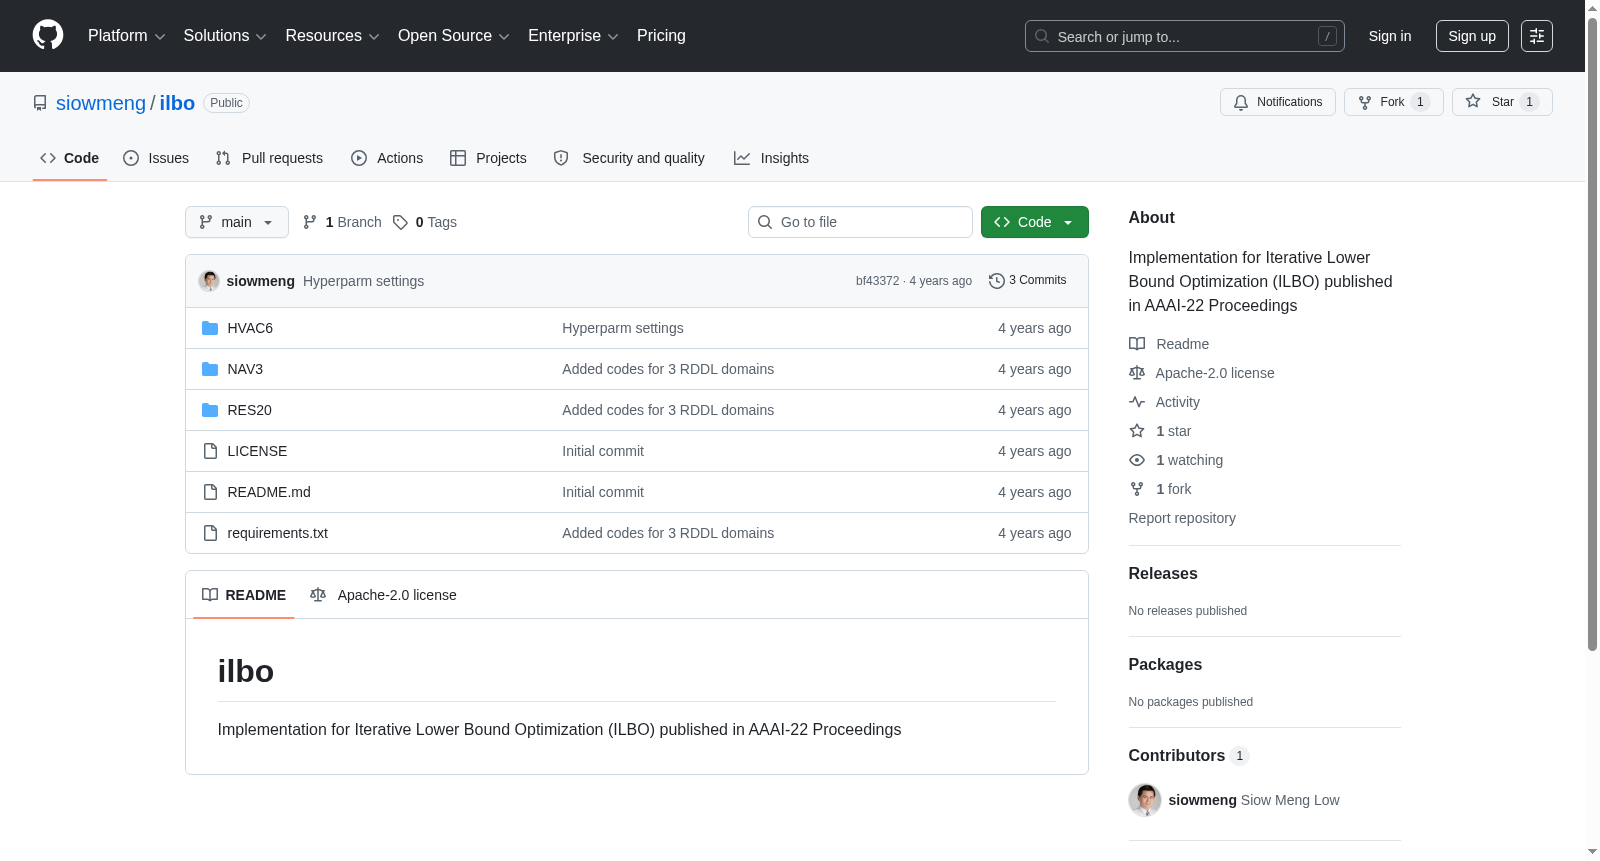Click the book icon next to Readme
1600x861 pixels.
pyautogui.click(x=1137, y=344)
